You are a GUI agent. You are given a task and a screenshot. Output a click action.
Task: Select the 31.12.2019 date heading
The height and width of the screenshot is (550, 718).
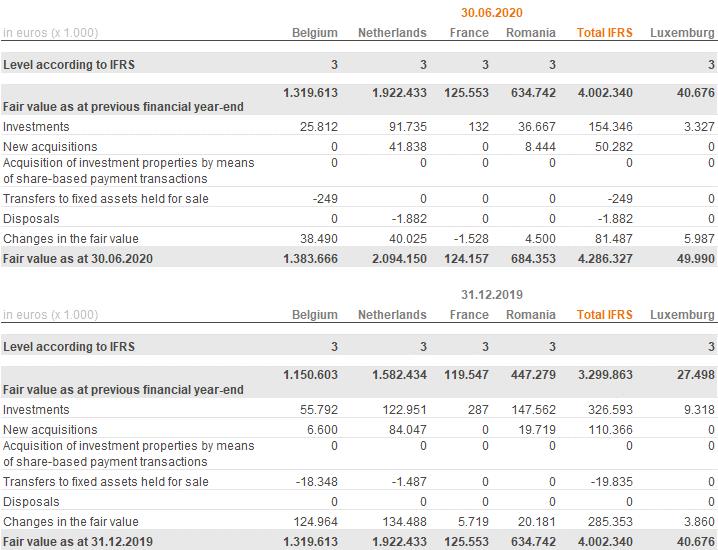tap(491, 294)
